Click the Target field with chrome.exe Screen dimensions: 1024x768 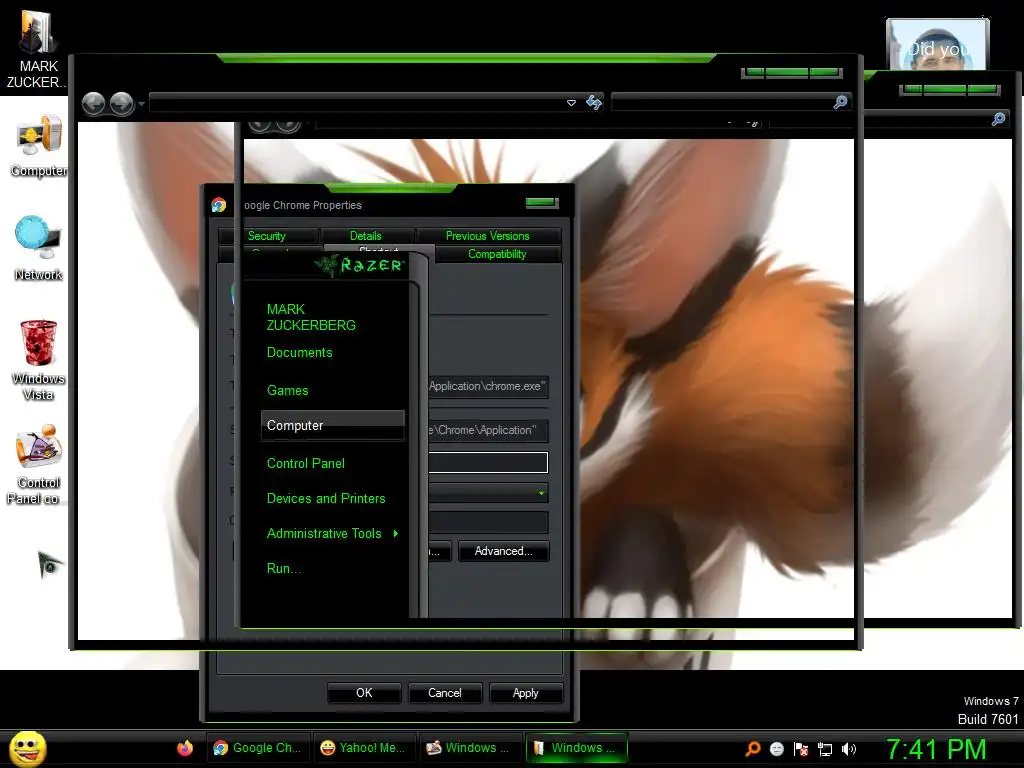488,387
